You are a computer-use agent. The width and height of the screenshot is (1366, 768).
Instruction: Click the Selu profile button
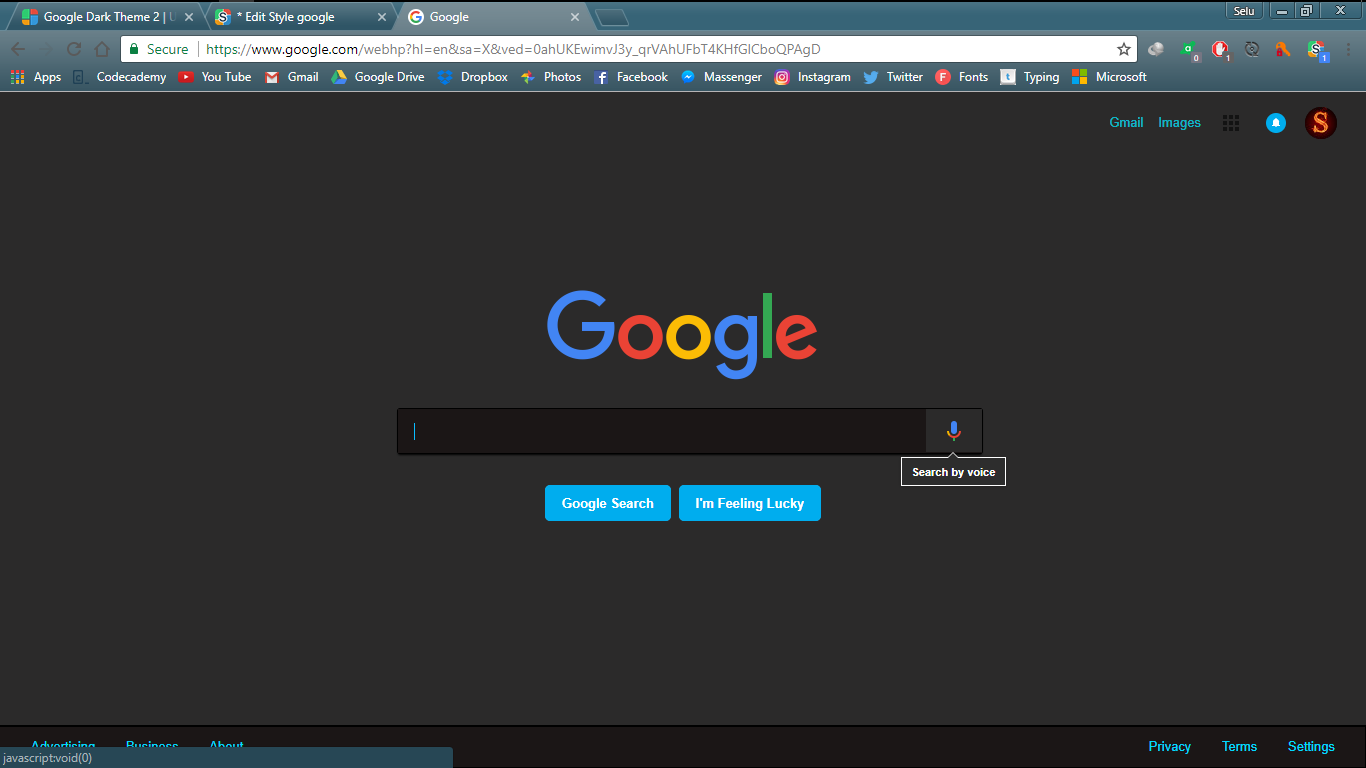[x=1244, y=10]
